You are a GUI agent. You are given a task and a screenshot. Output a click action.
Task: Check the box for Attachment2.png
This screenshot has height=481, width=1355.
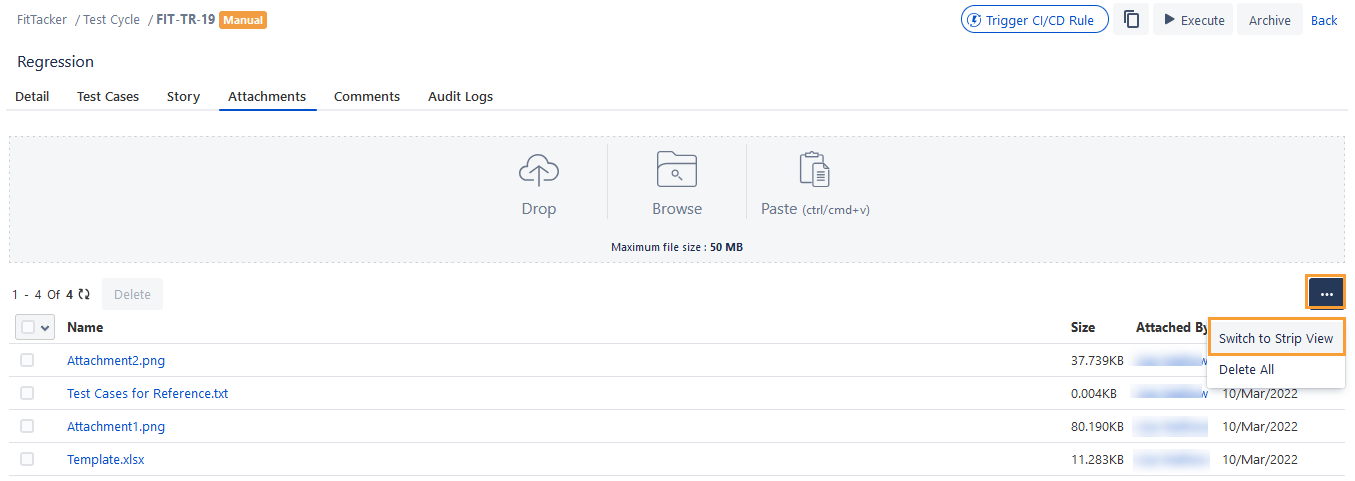coord(27,360)
